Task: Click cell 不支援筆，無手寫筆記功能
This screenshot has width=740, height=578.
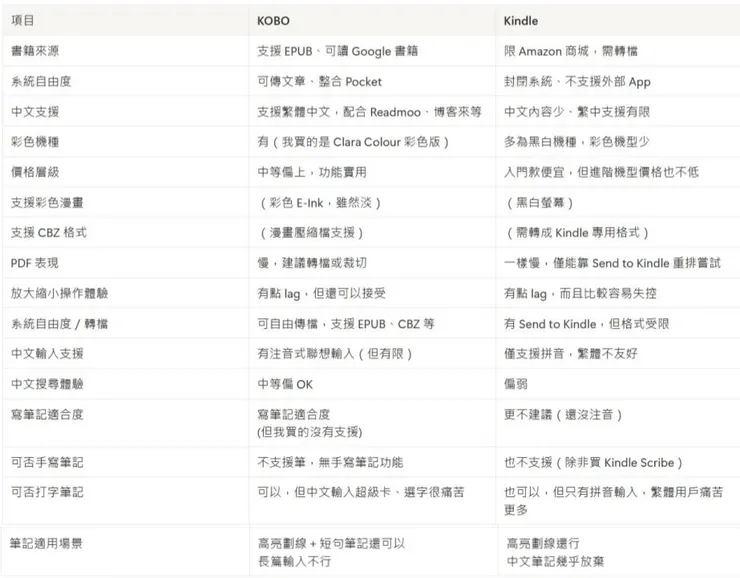Action: click(330, 462)
